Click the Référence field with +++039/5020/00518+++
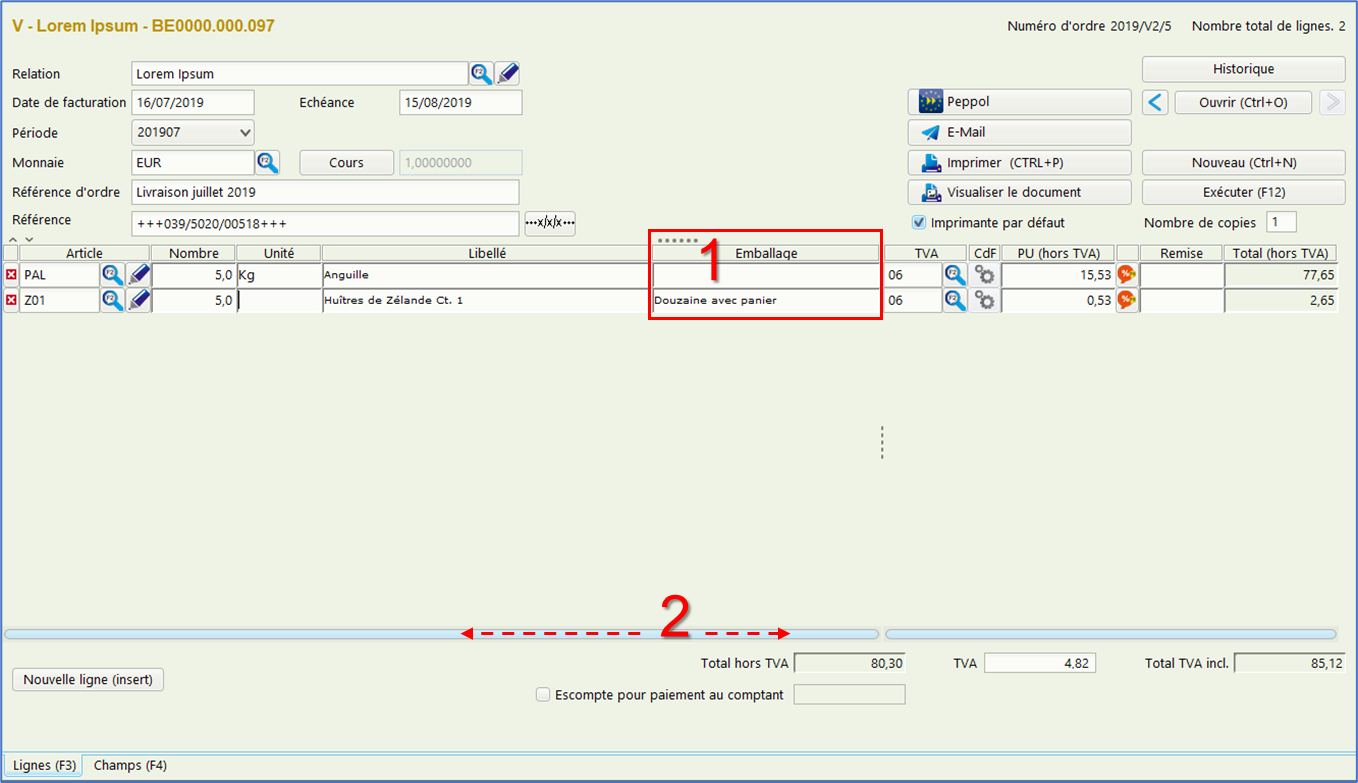This screenshot has height=783, width=1358. click(x=326, y=223)
